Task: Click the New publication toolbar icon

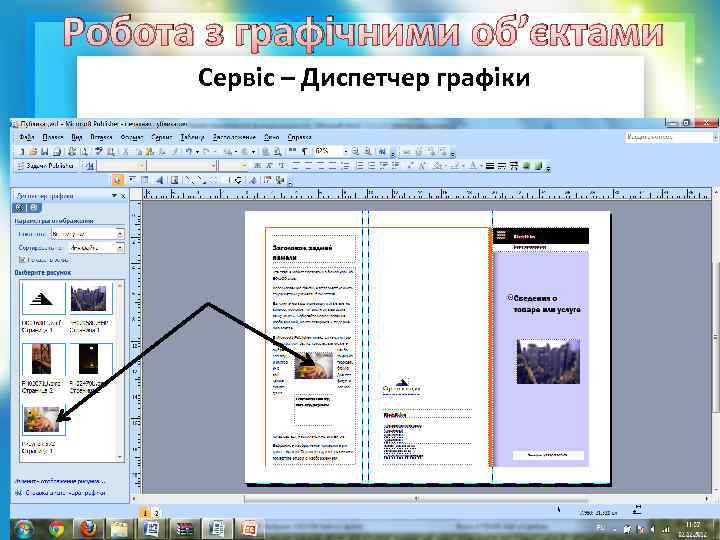Action: pyautogui.click(x=22, y=152)
